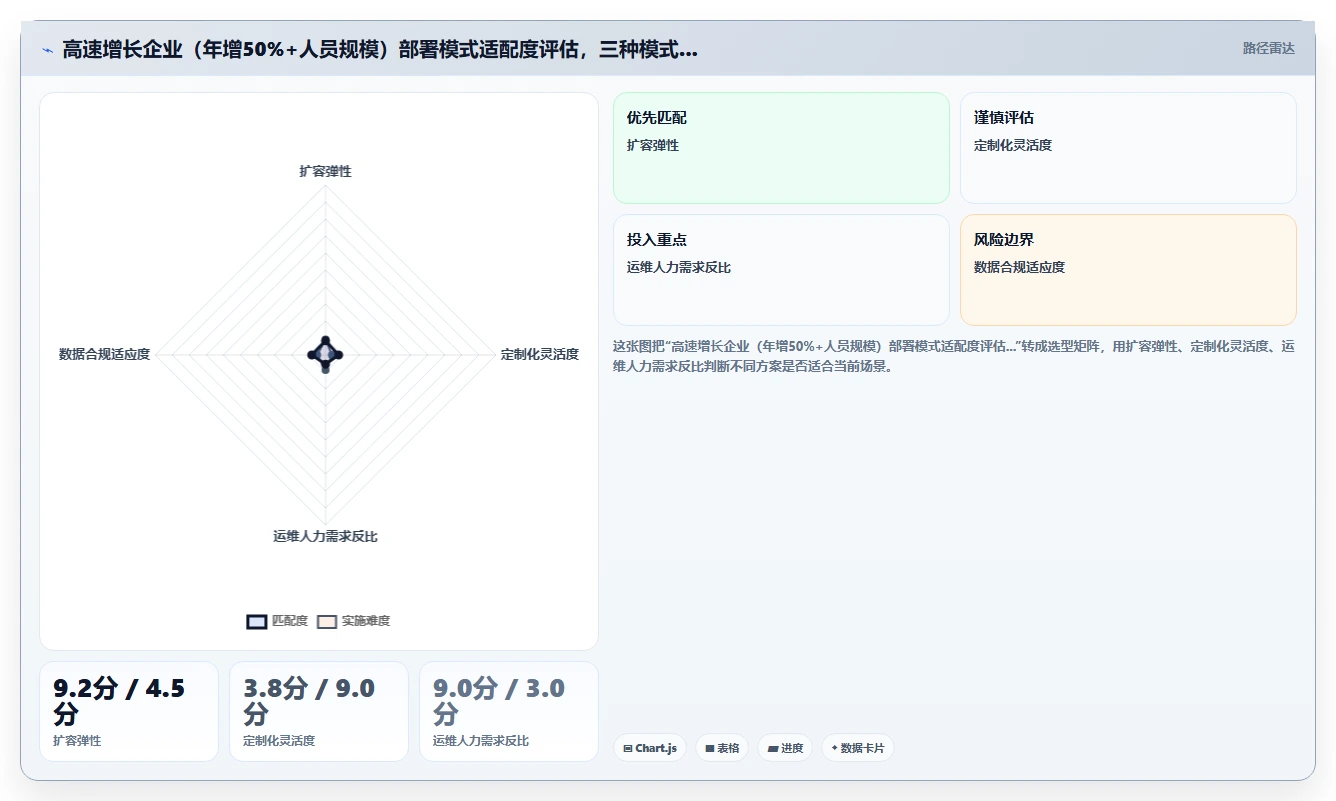
Task: Click the radar chart data polygon center
Action: click(325, 354)
